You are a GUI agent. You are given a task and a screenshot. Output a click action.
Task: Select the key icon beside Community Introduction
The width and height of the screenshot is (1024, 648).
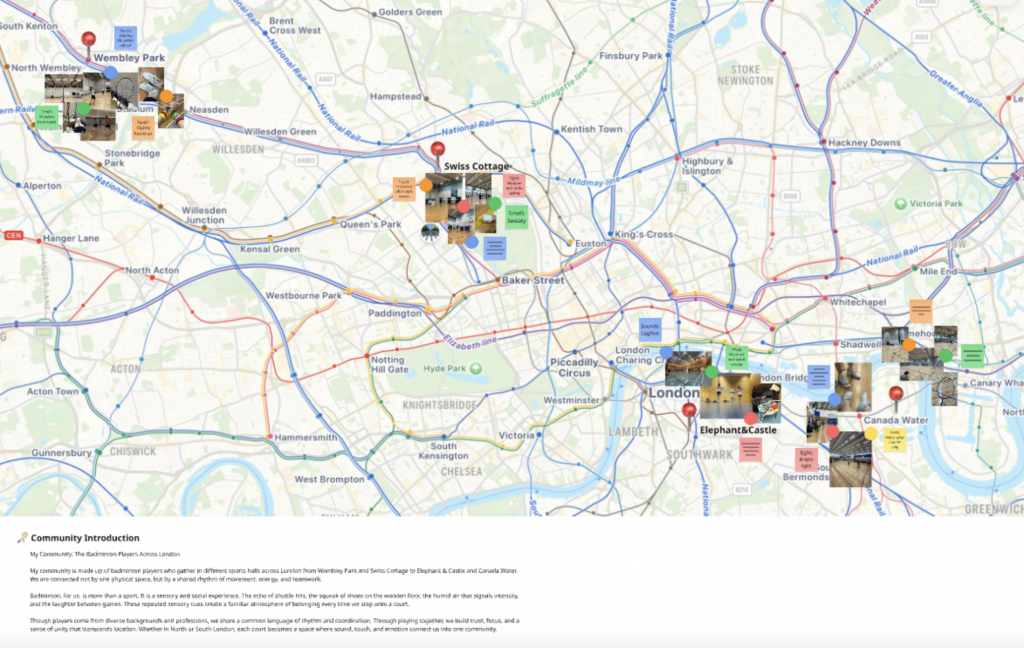22,538
